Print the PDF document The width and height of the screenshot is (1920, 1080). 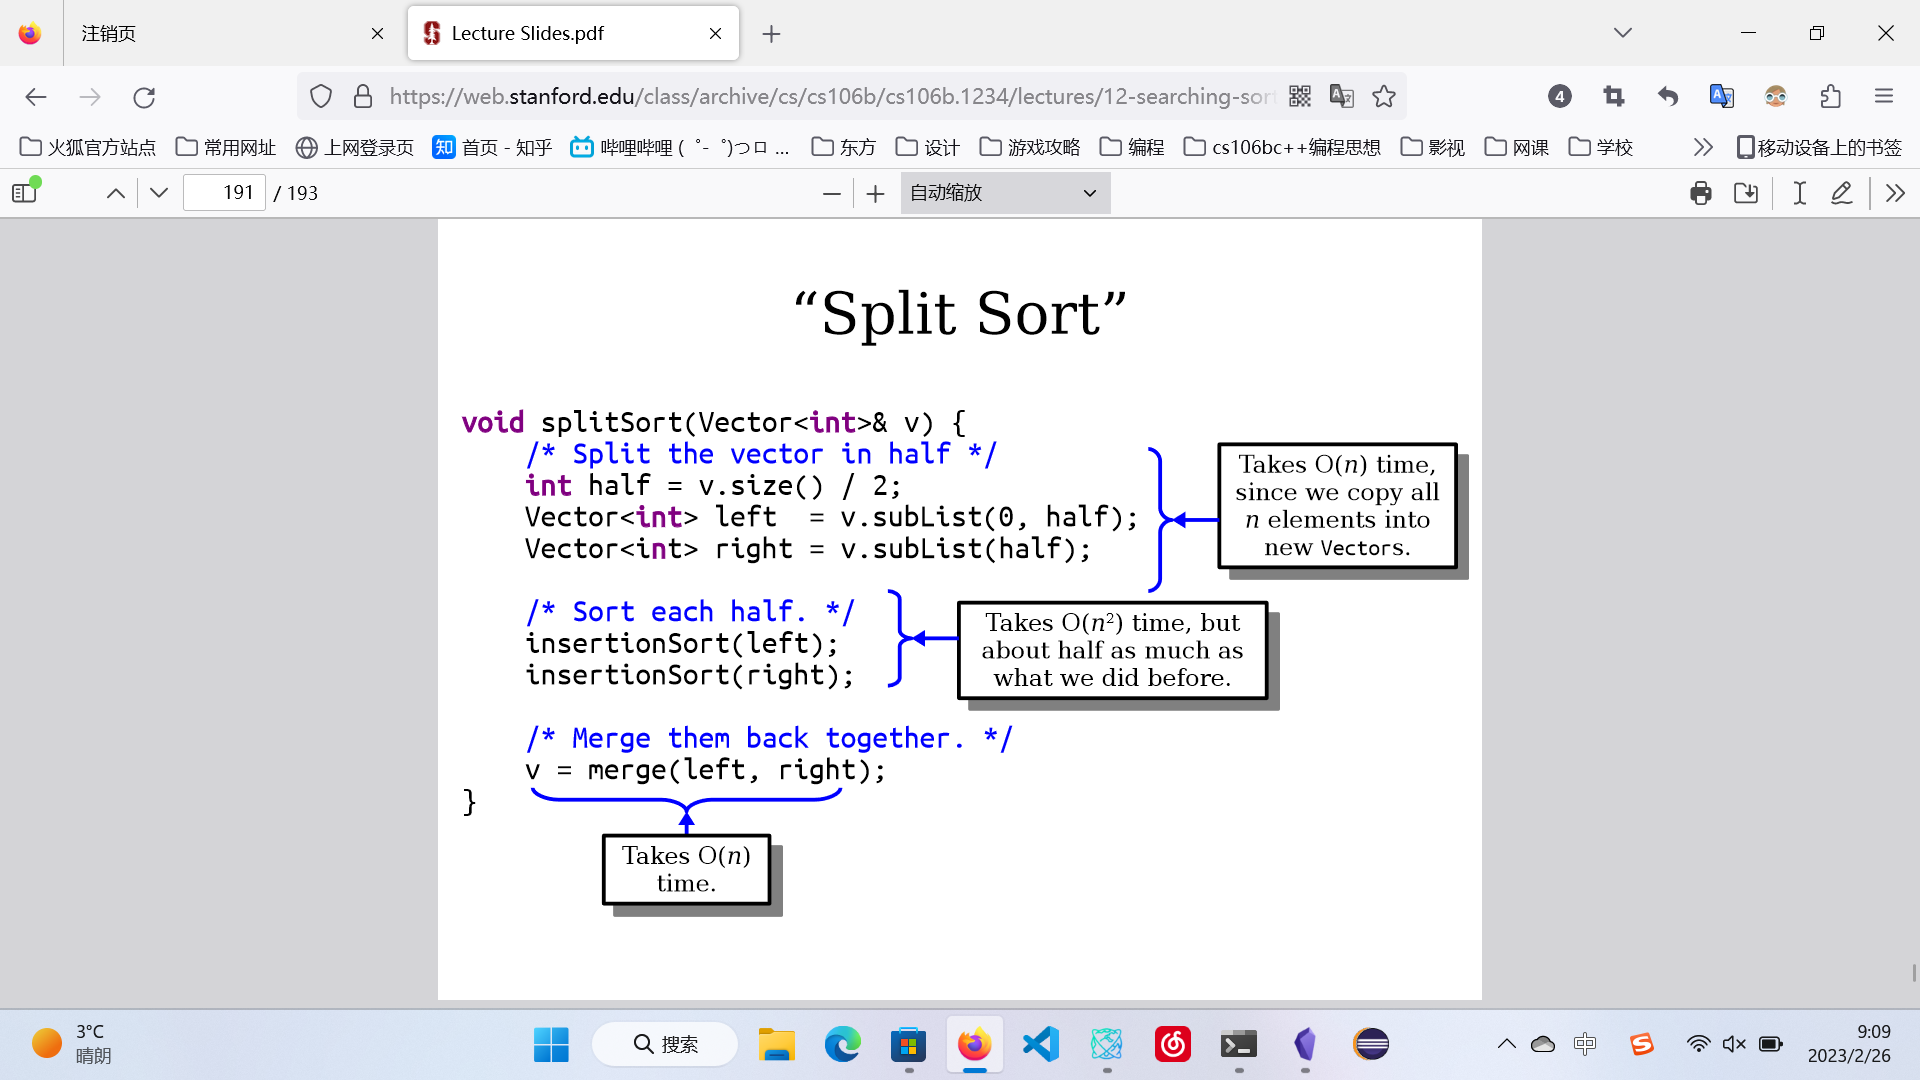tap(1701, 193)
